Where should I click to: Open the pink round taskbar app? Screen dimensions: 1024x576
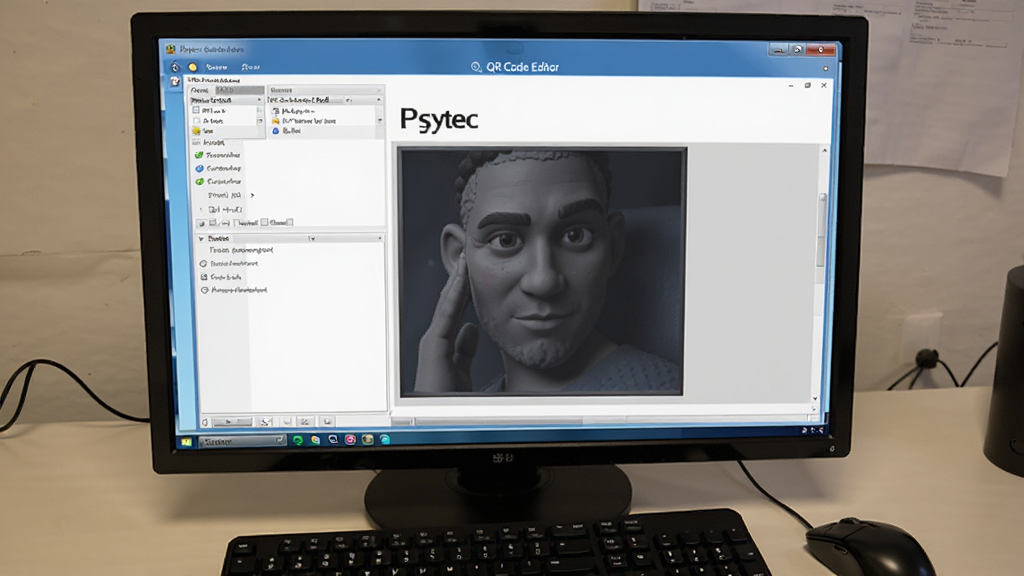[350, 440]
